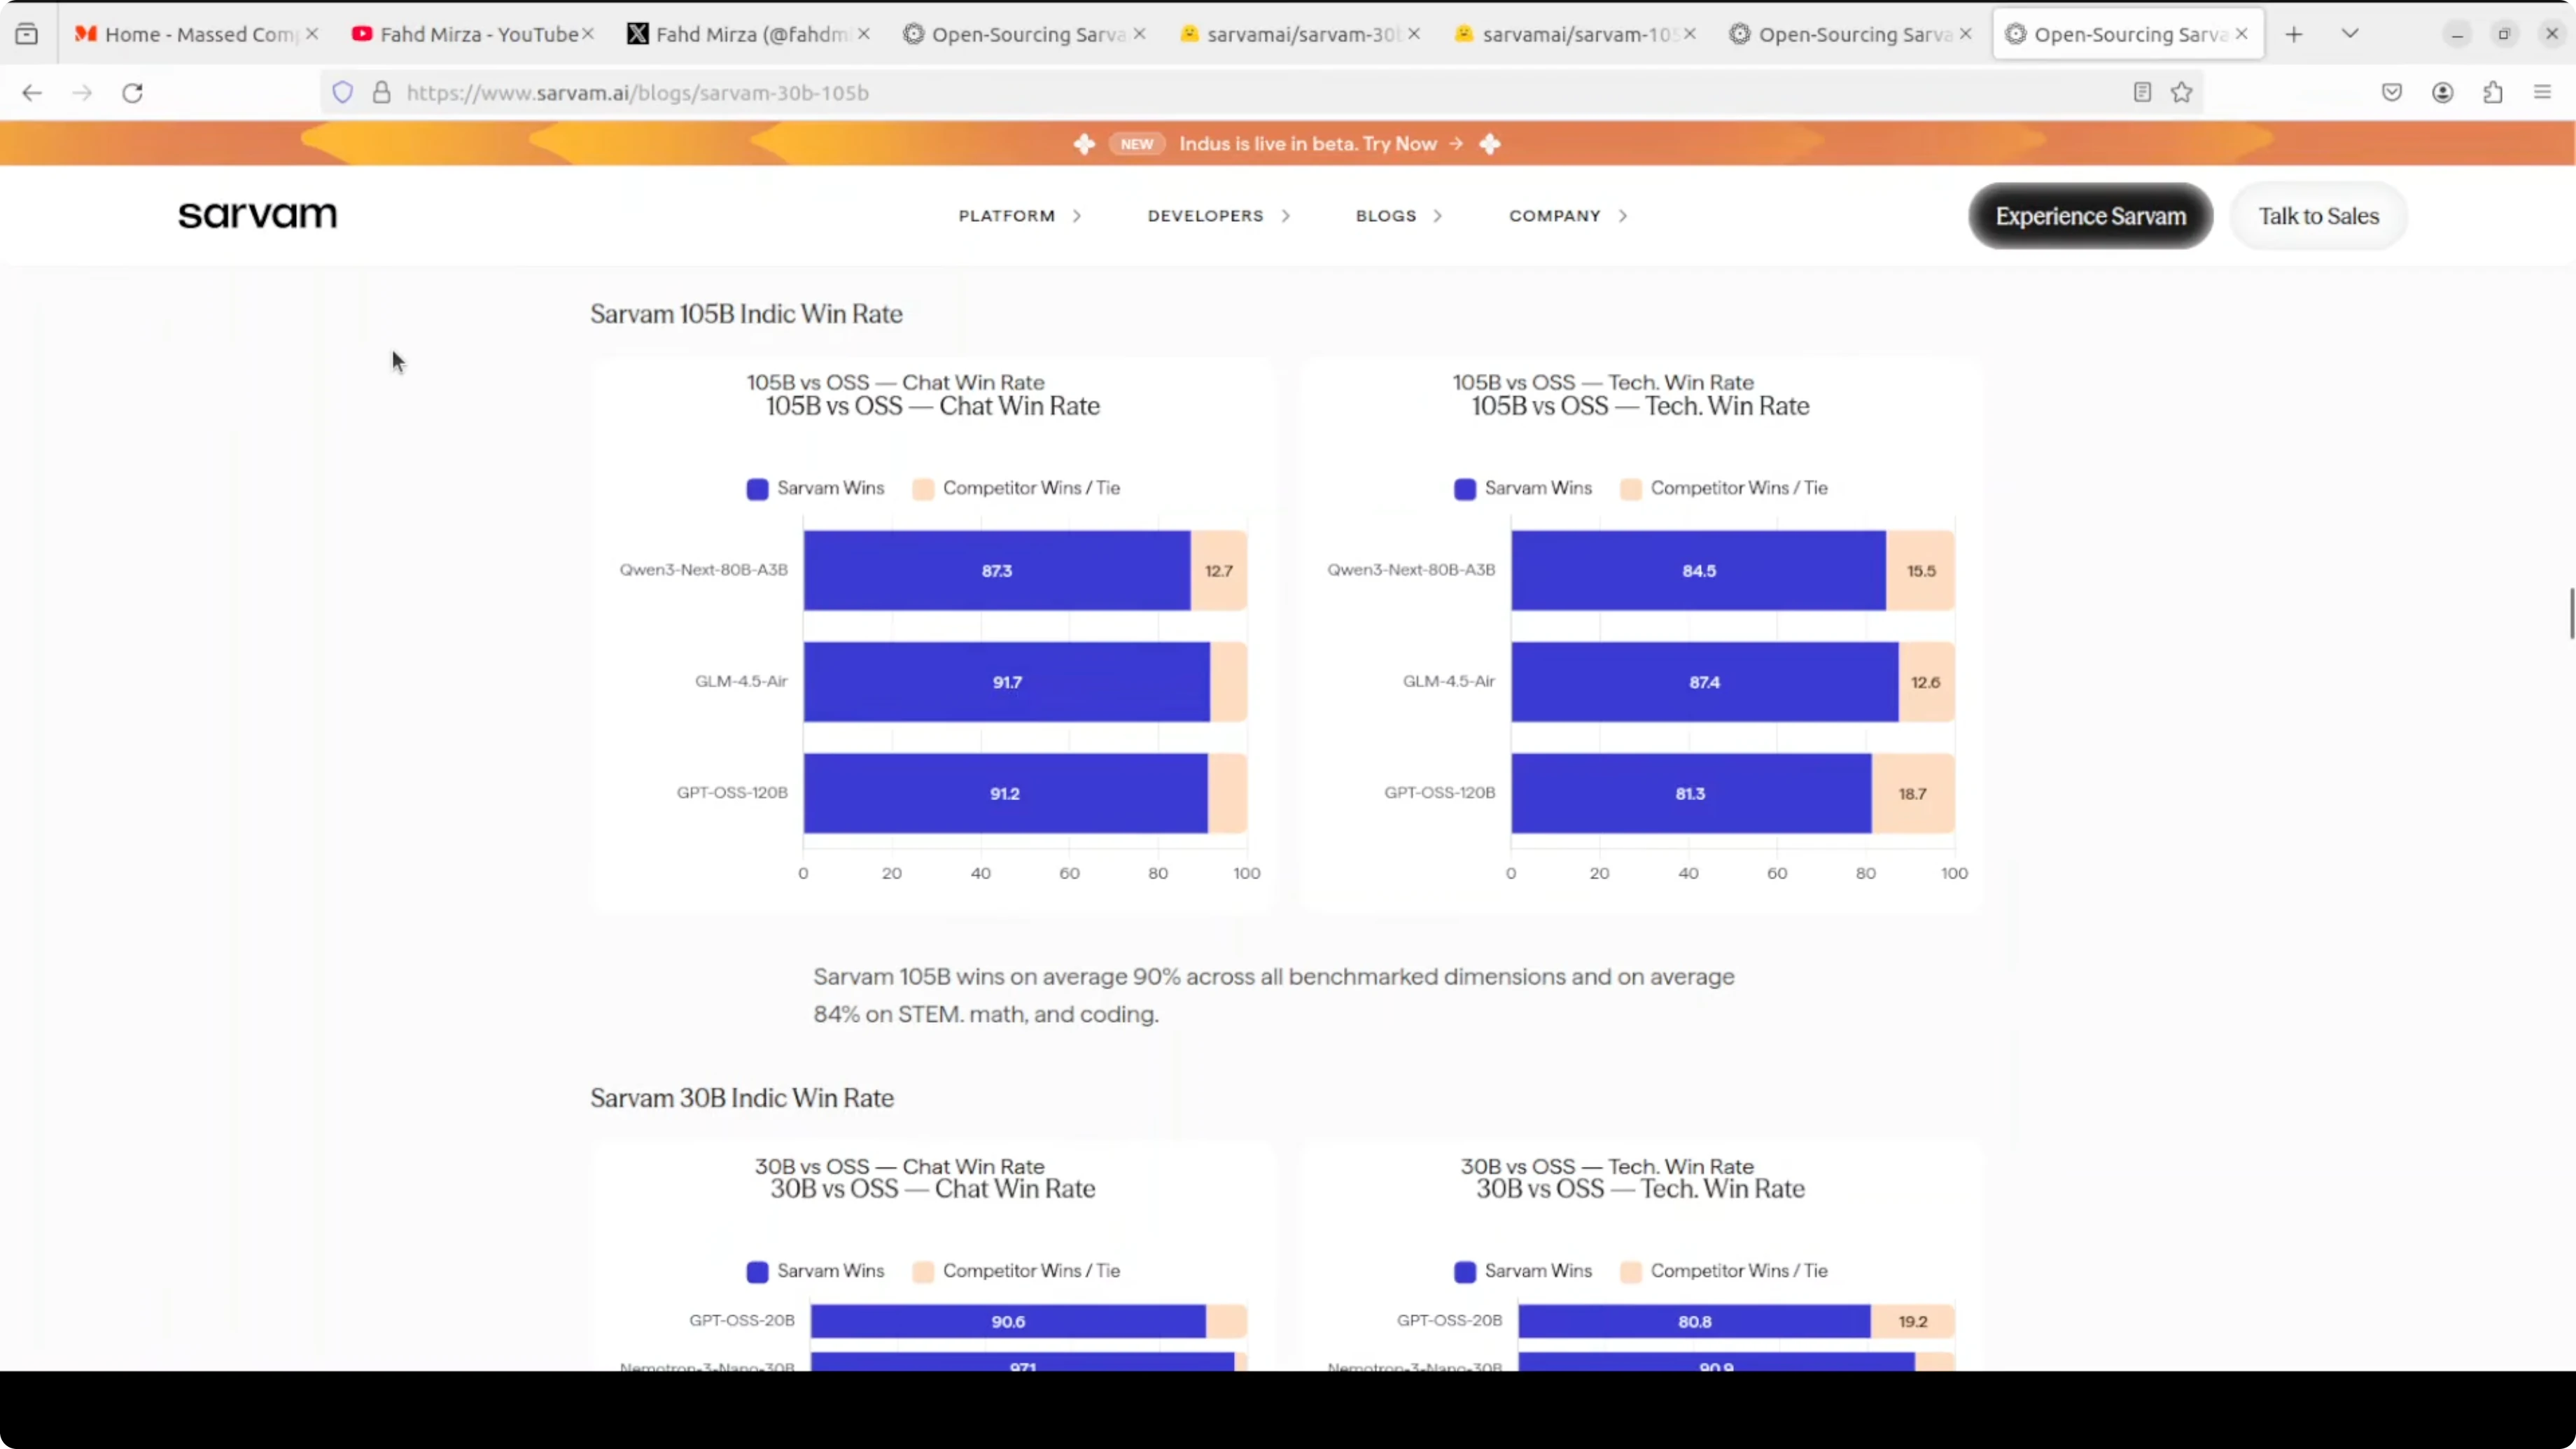Open reader view icon in address bar
Image resolution: width=2576 pixels, height=1449 pixels.
click(x=2141, y=93)
